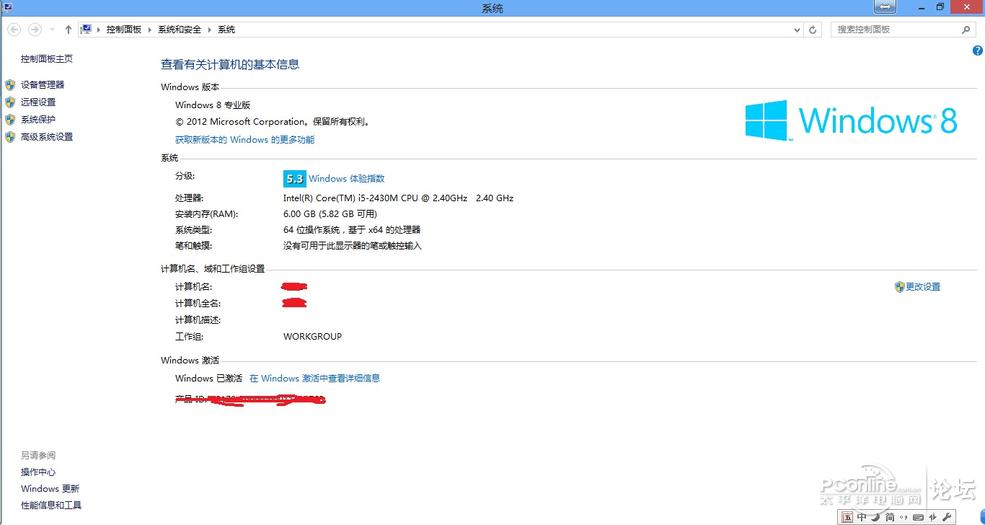Click the 6.00 GB (5.82 GB 可用) memory value
This screenshot has width=985, height=525.
point(330,214)
